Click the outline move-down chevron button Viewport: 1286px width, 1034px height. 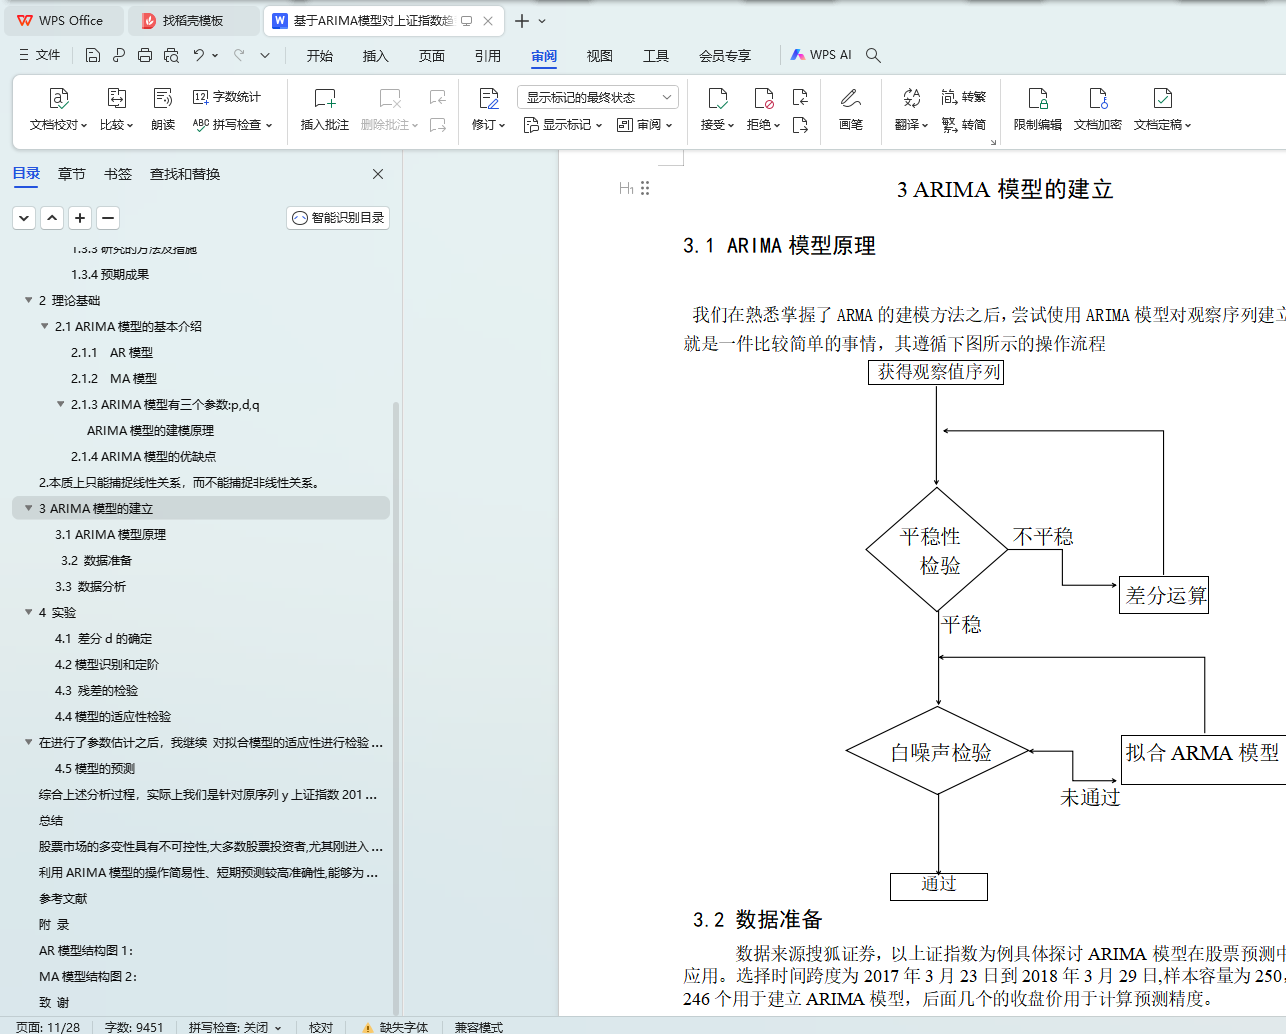point(24,218)
